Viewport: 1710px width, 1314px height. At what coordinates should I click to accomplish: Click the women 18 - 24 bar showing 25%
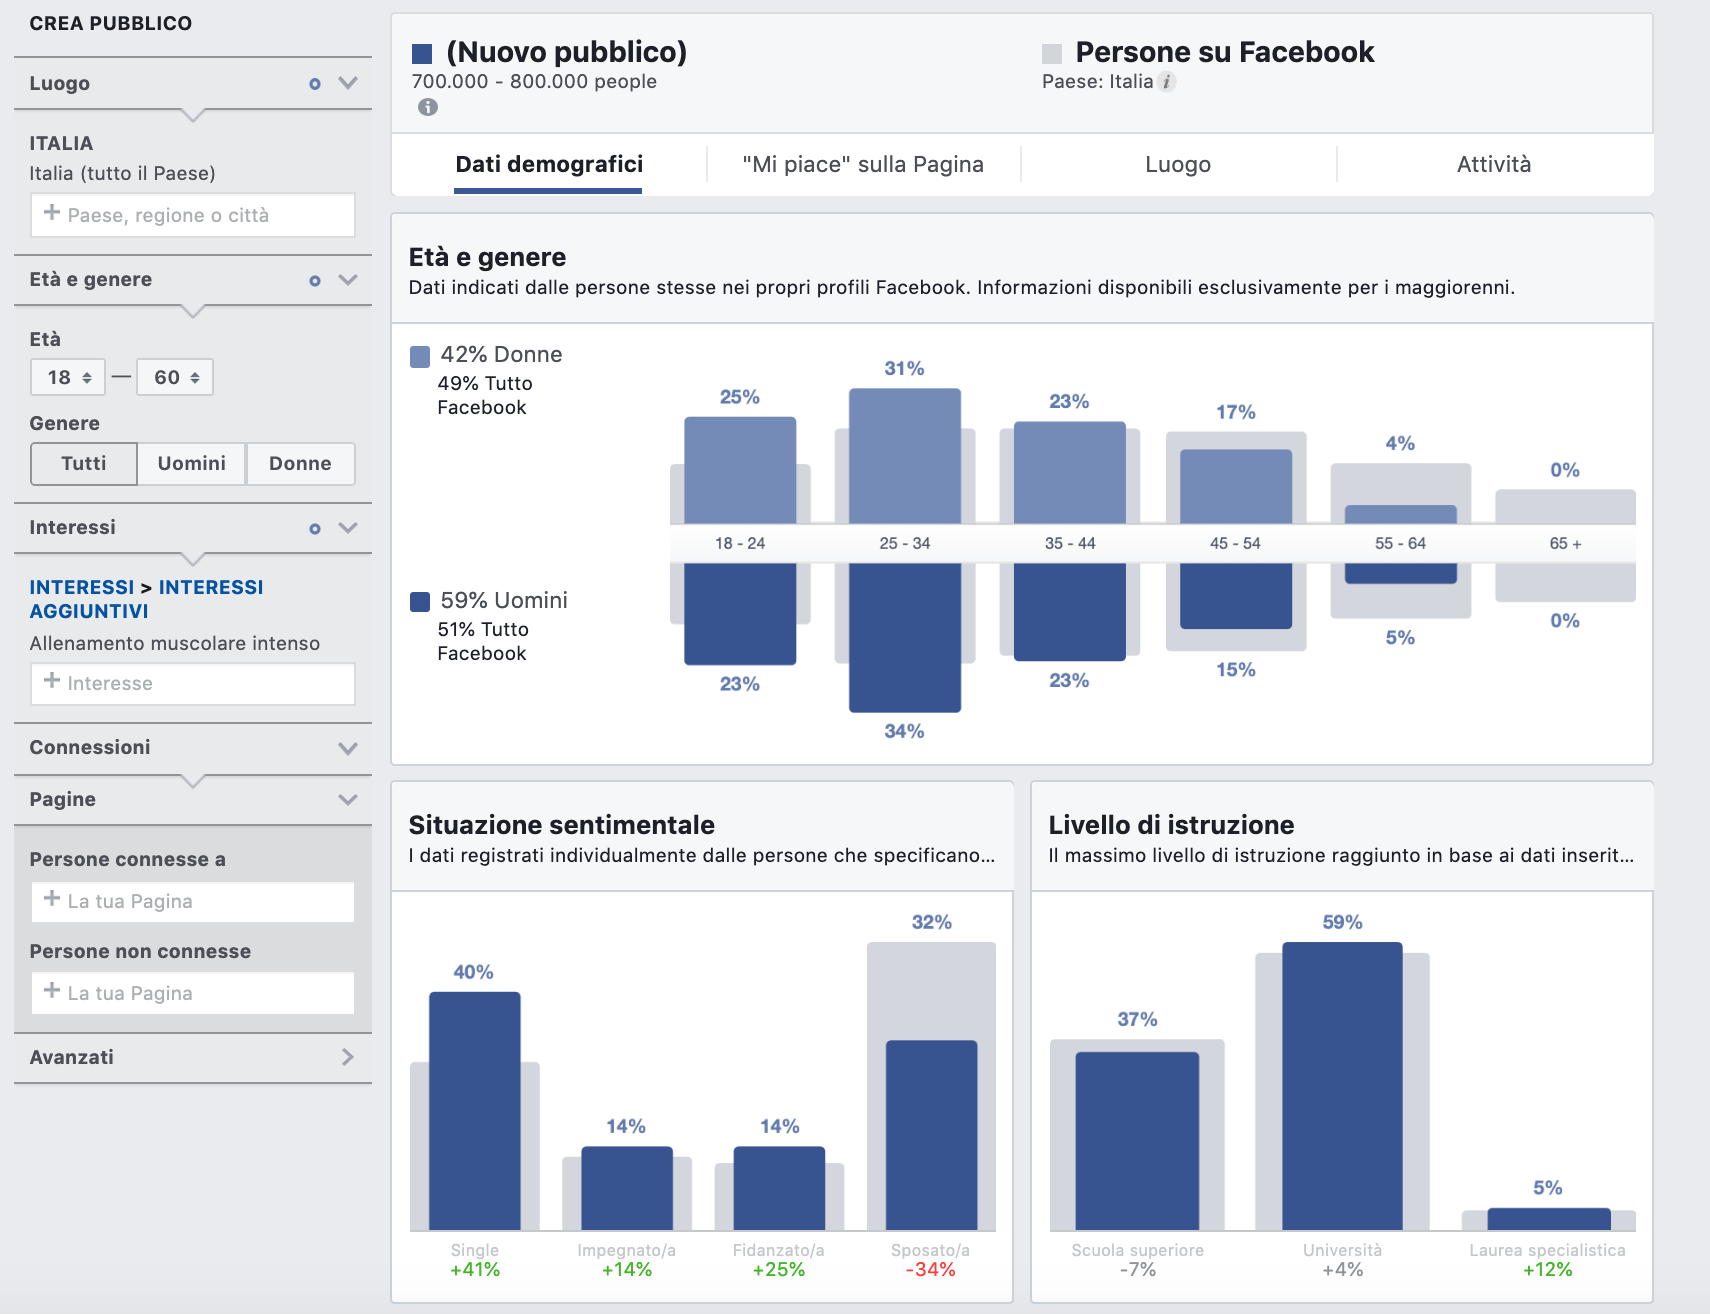point(740,470)
